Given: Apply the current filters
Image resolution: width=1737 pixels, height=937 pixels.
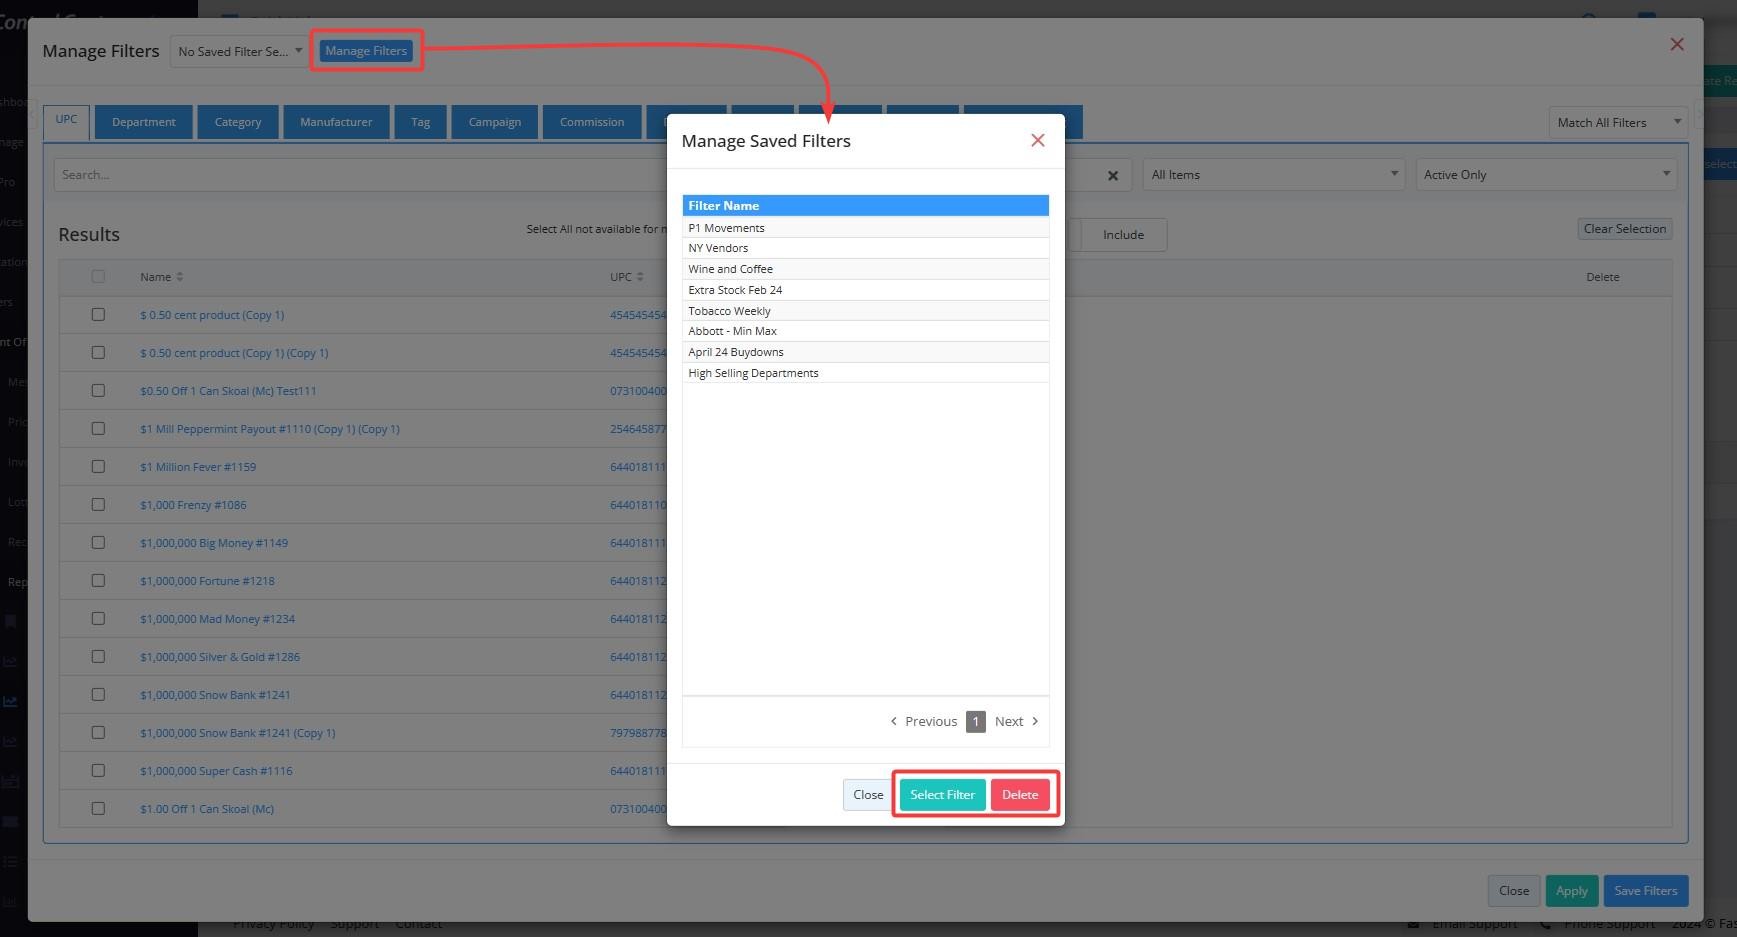Looking at the screenshot, I should coord(1571,891).
